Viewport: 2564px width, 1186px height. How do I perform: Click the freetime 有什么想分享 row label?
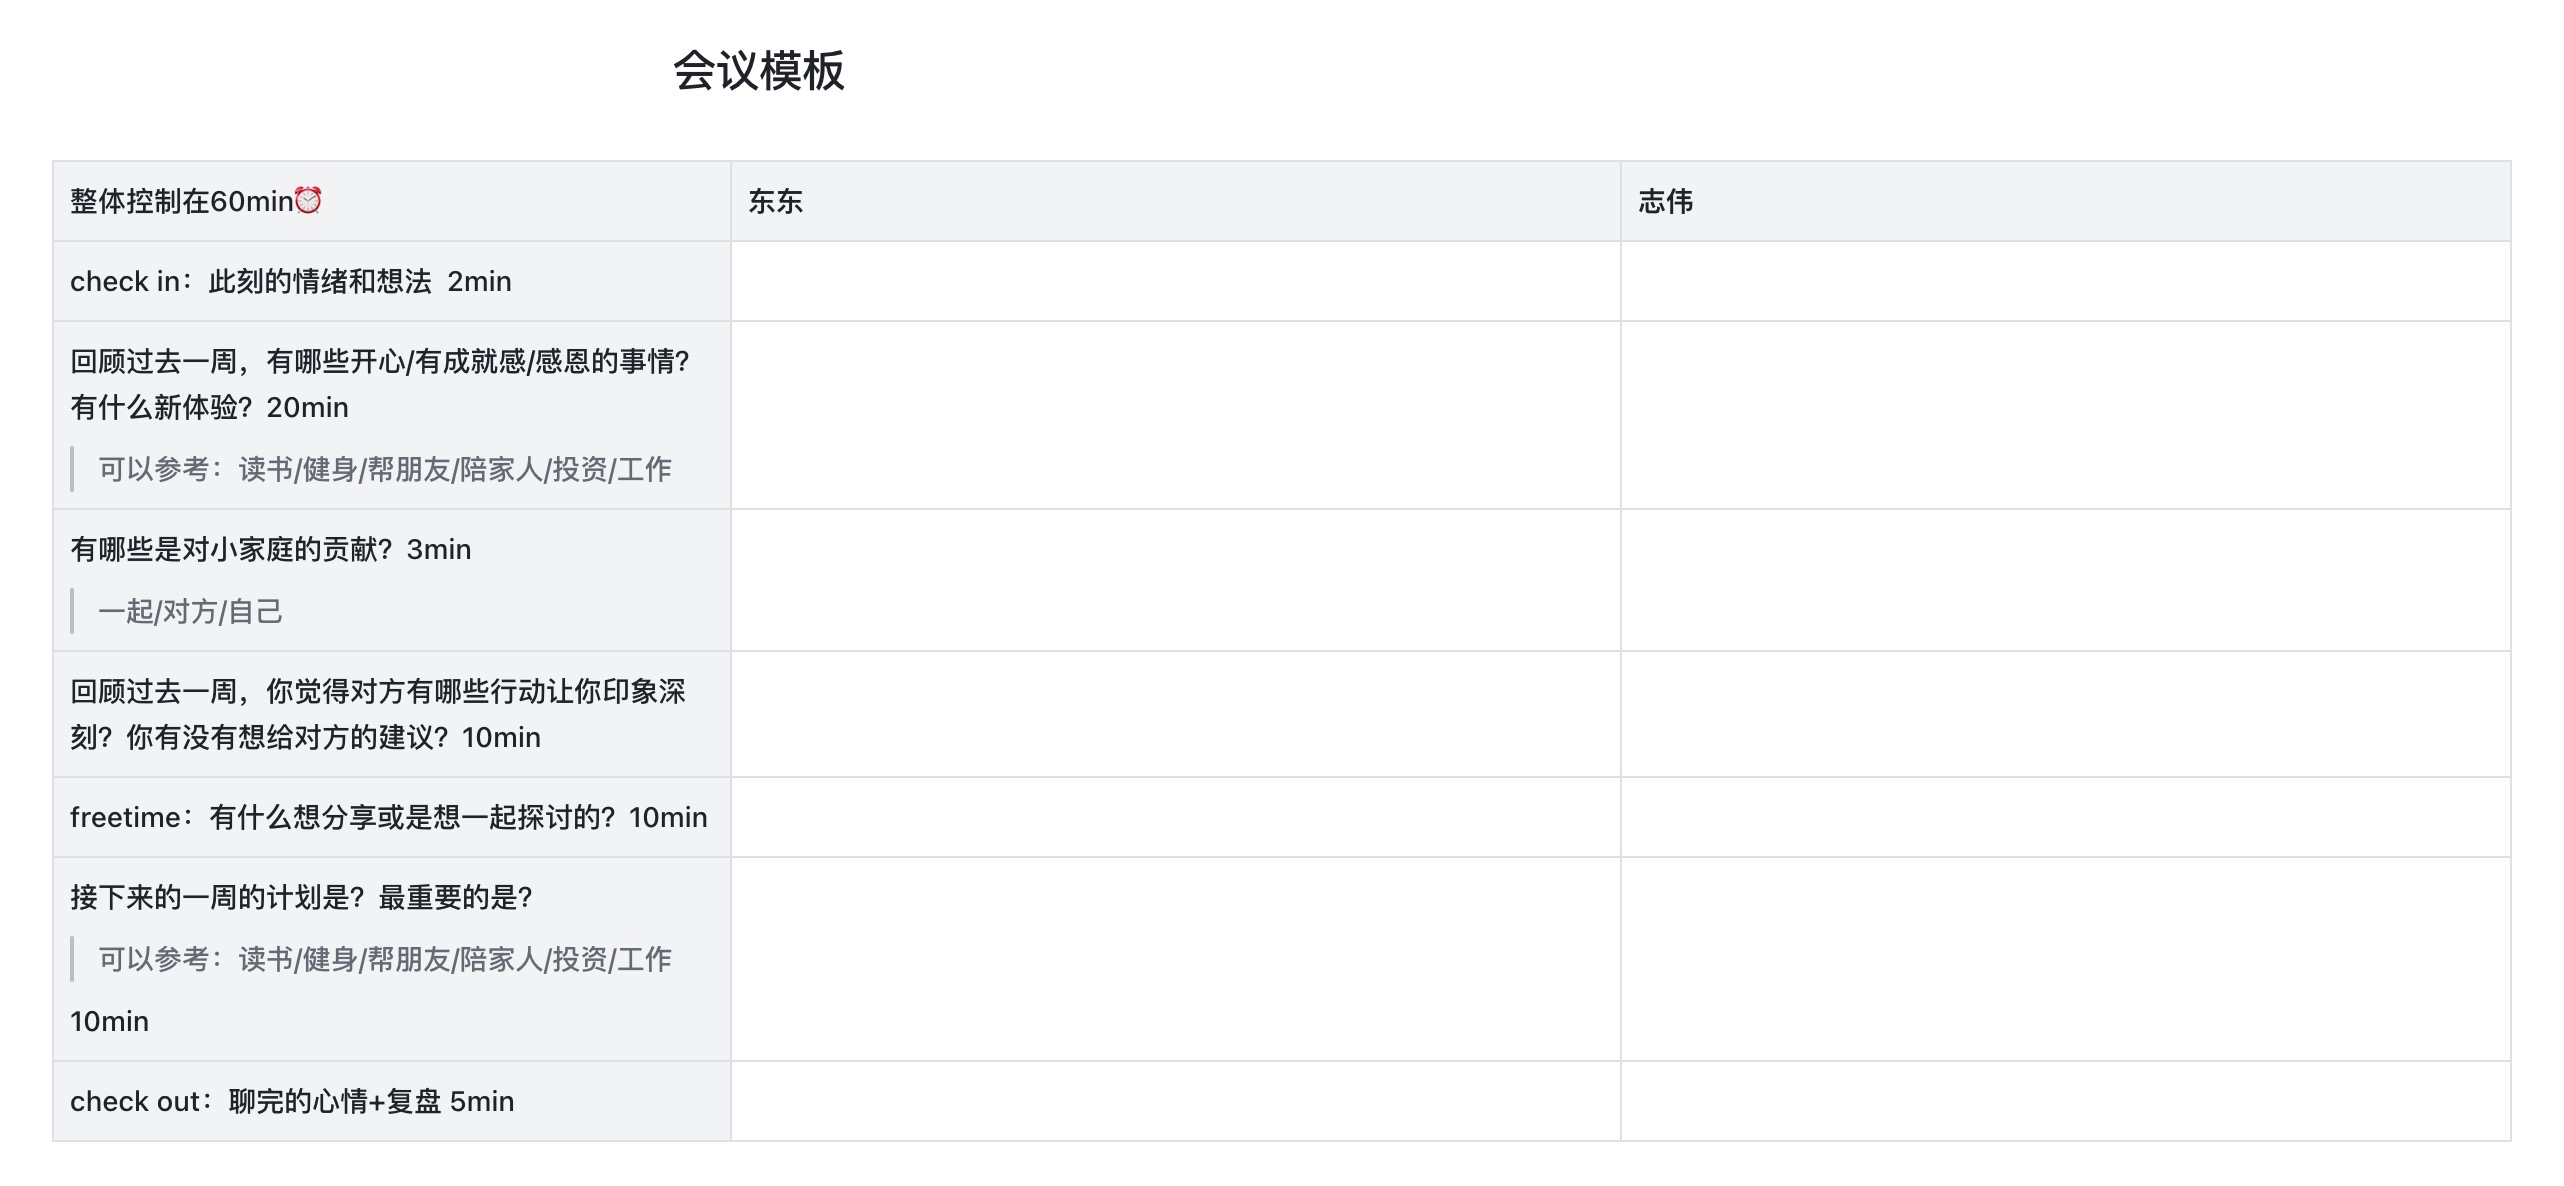click(x=388, y=817)
